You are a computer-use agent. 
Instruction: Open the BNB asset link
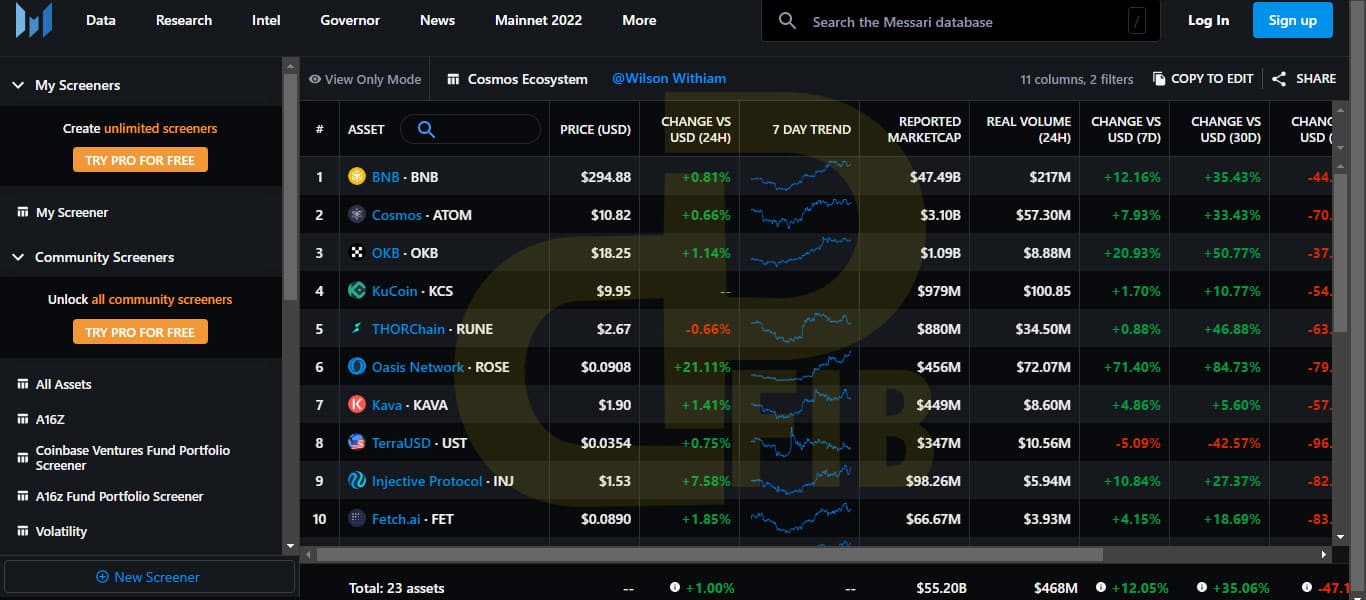click(x=386, y=177)
